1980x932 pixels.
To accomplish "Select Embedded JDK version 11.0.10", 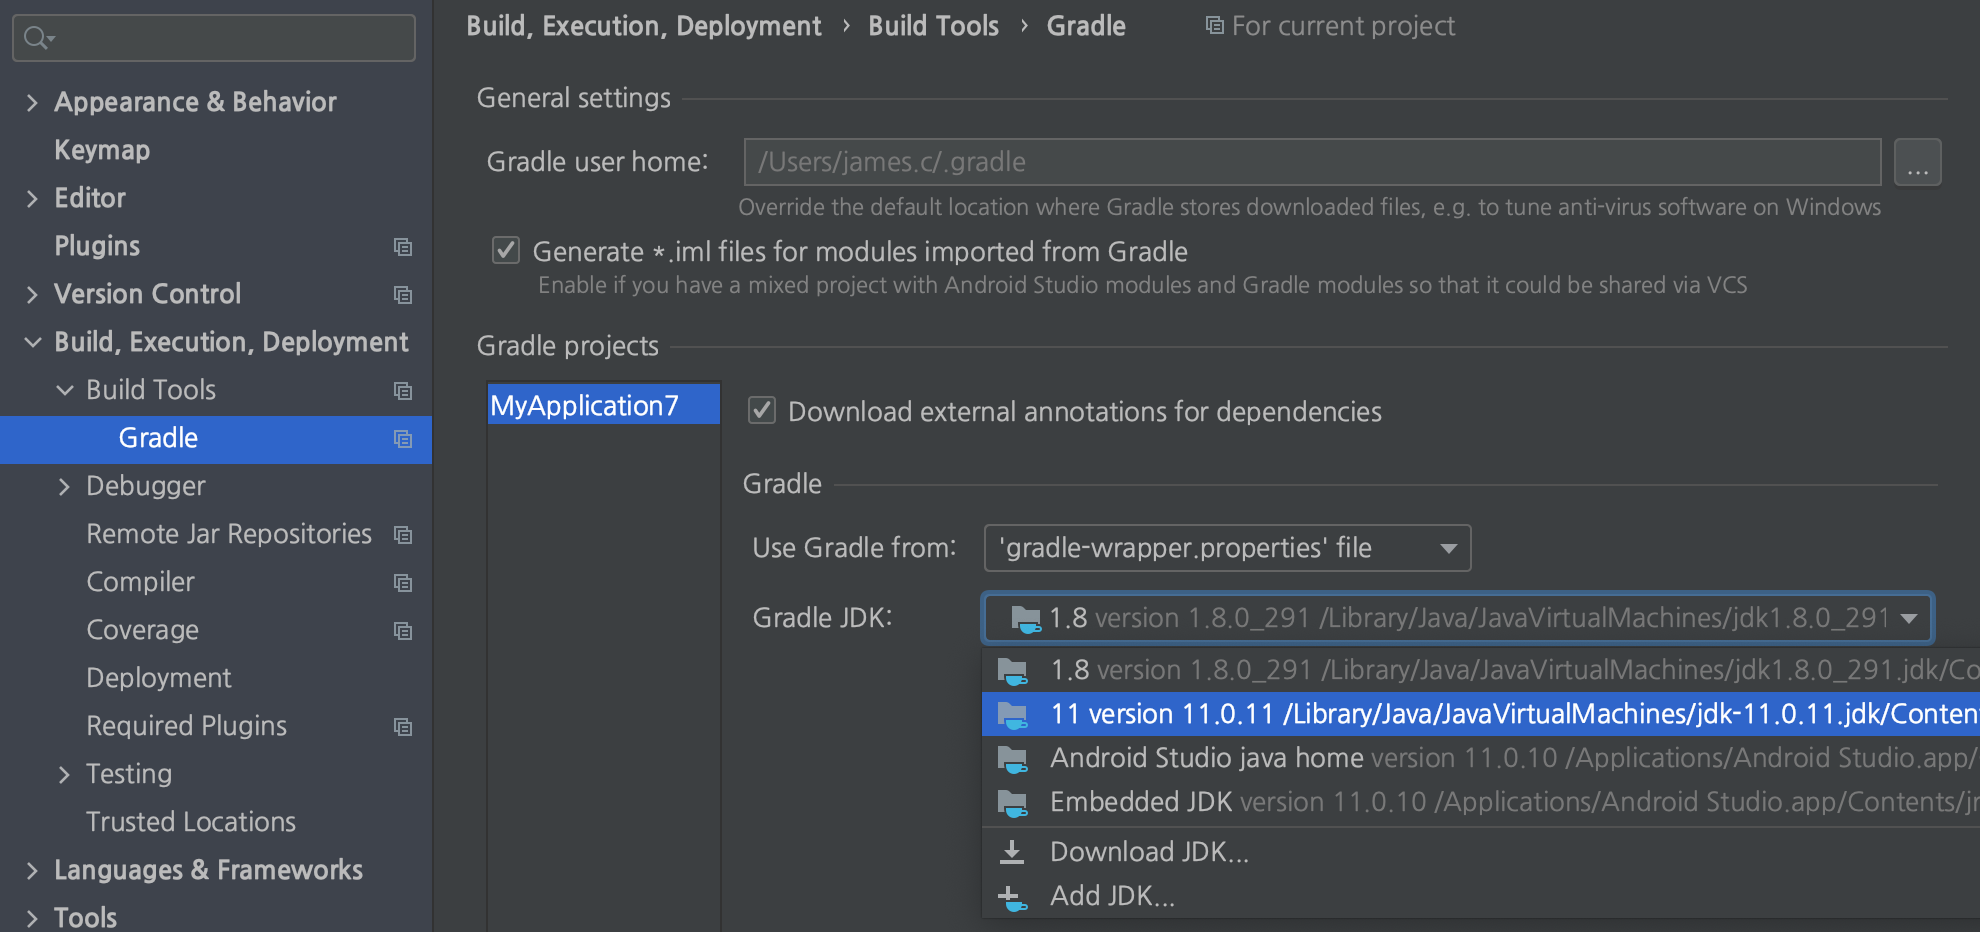I will (1480, 802).
